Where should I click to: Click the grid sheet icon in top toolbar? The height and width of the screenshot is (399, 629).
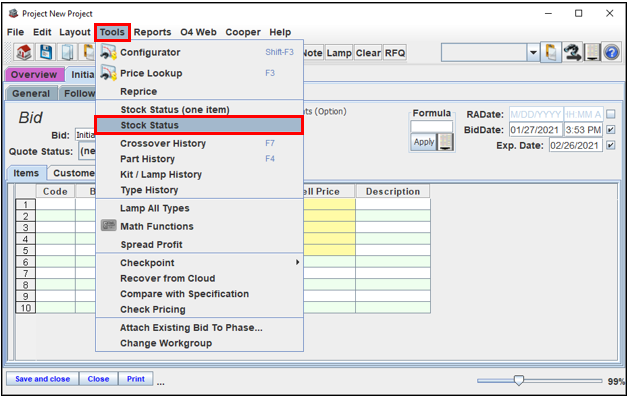(592, 53)
